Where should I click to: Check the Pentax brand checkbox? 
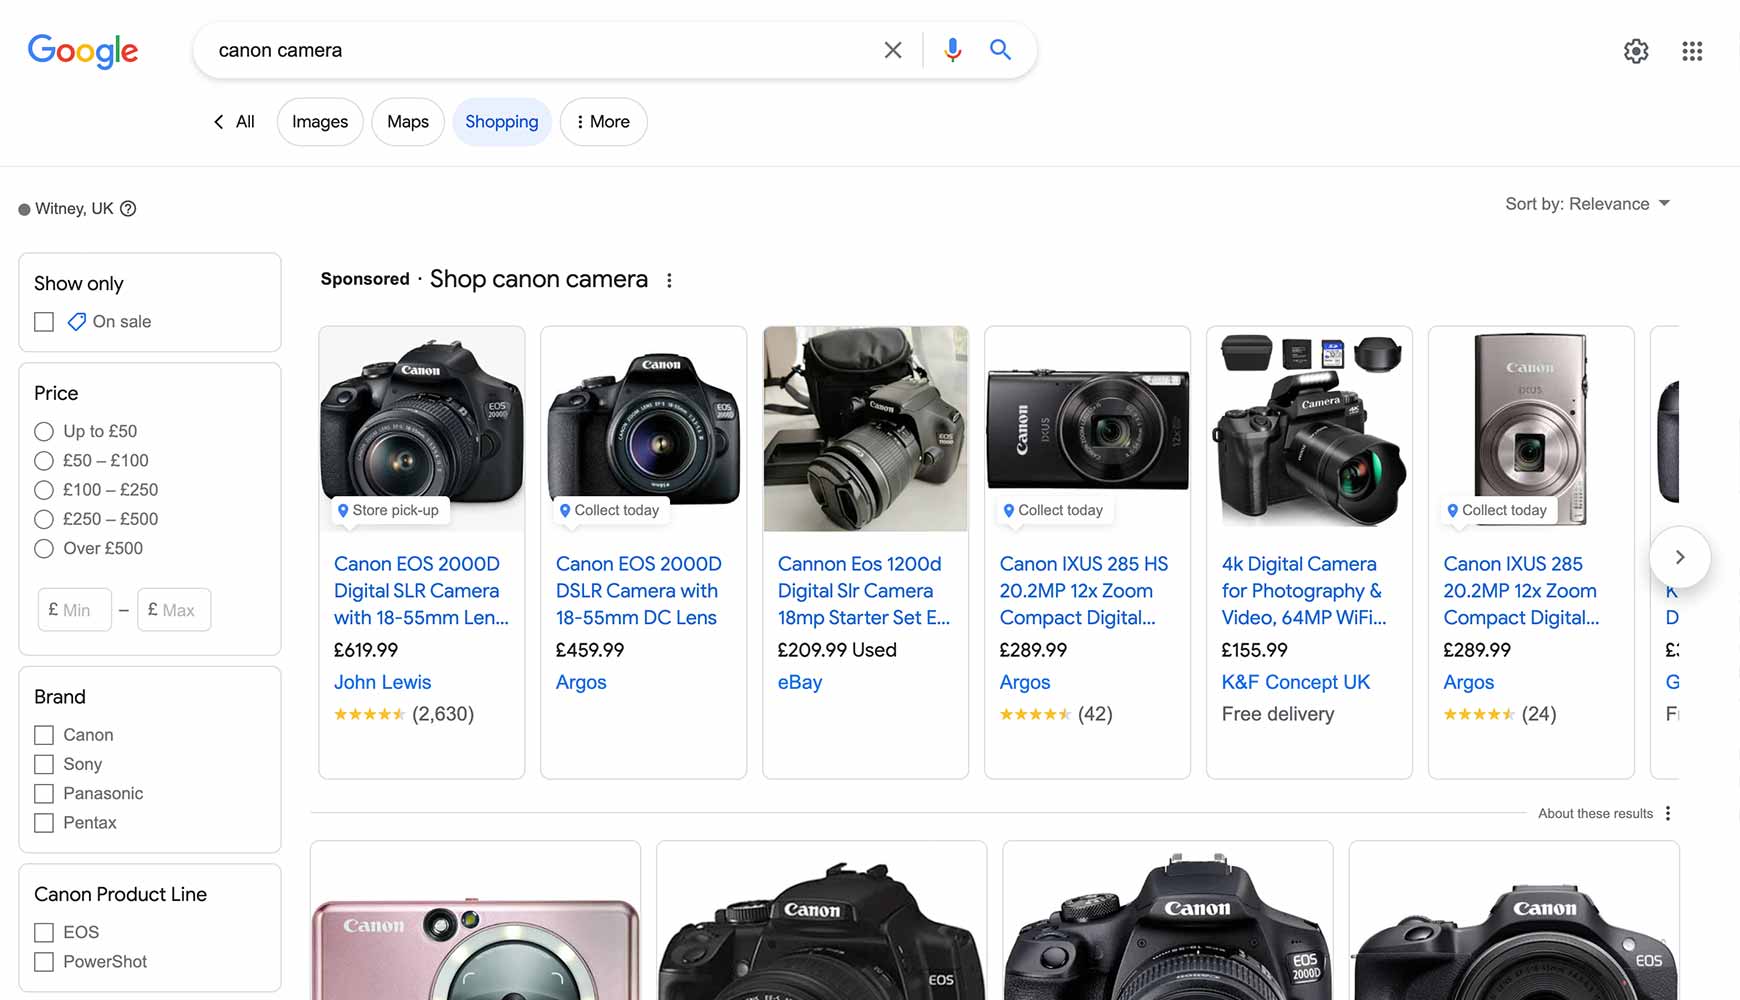(x=44, y=823)
